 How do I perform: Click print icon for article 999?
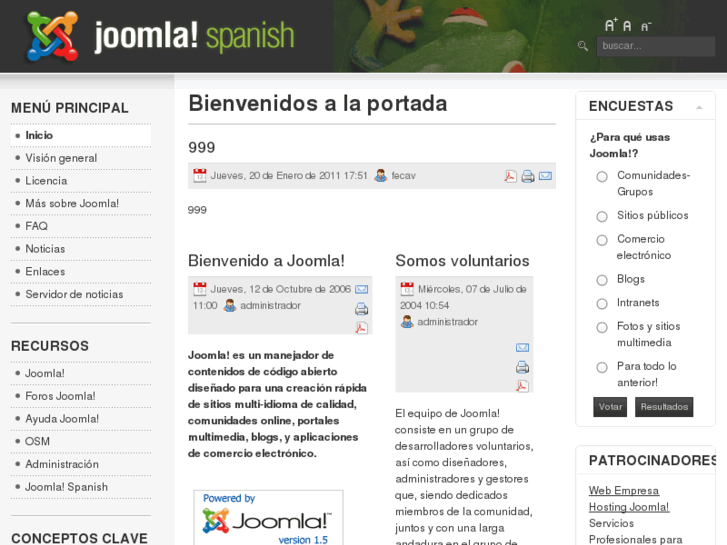[x=528, y=176]
